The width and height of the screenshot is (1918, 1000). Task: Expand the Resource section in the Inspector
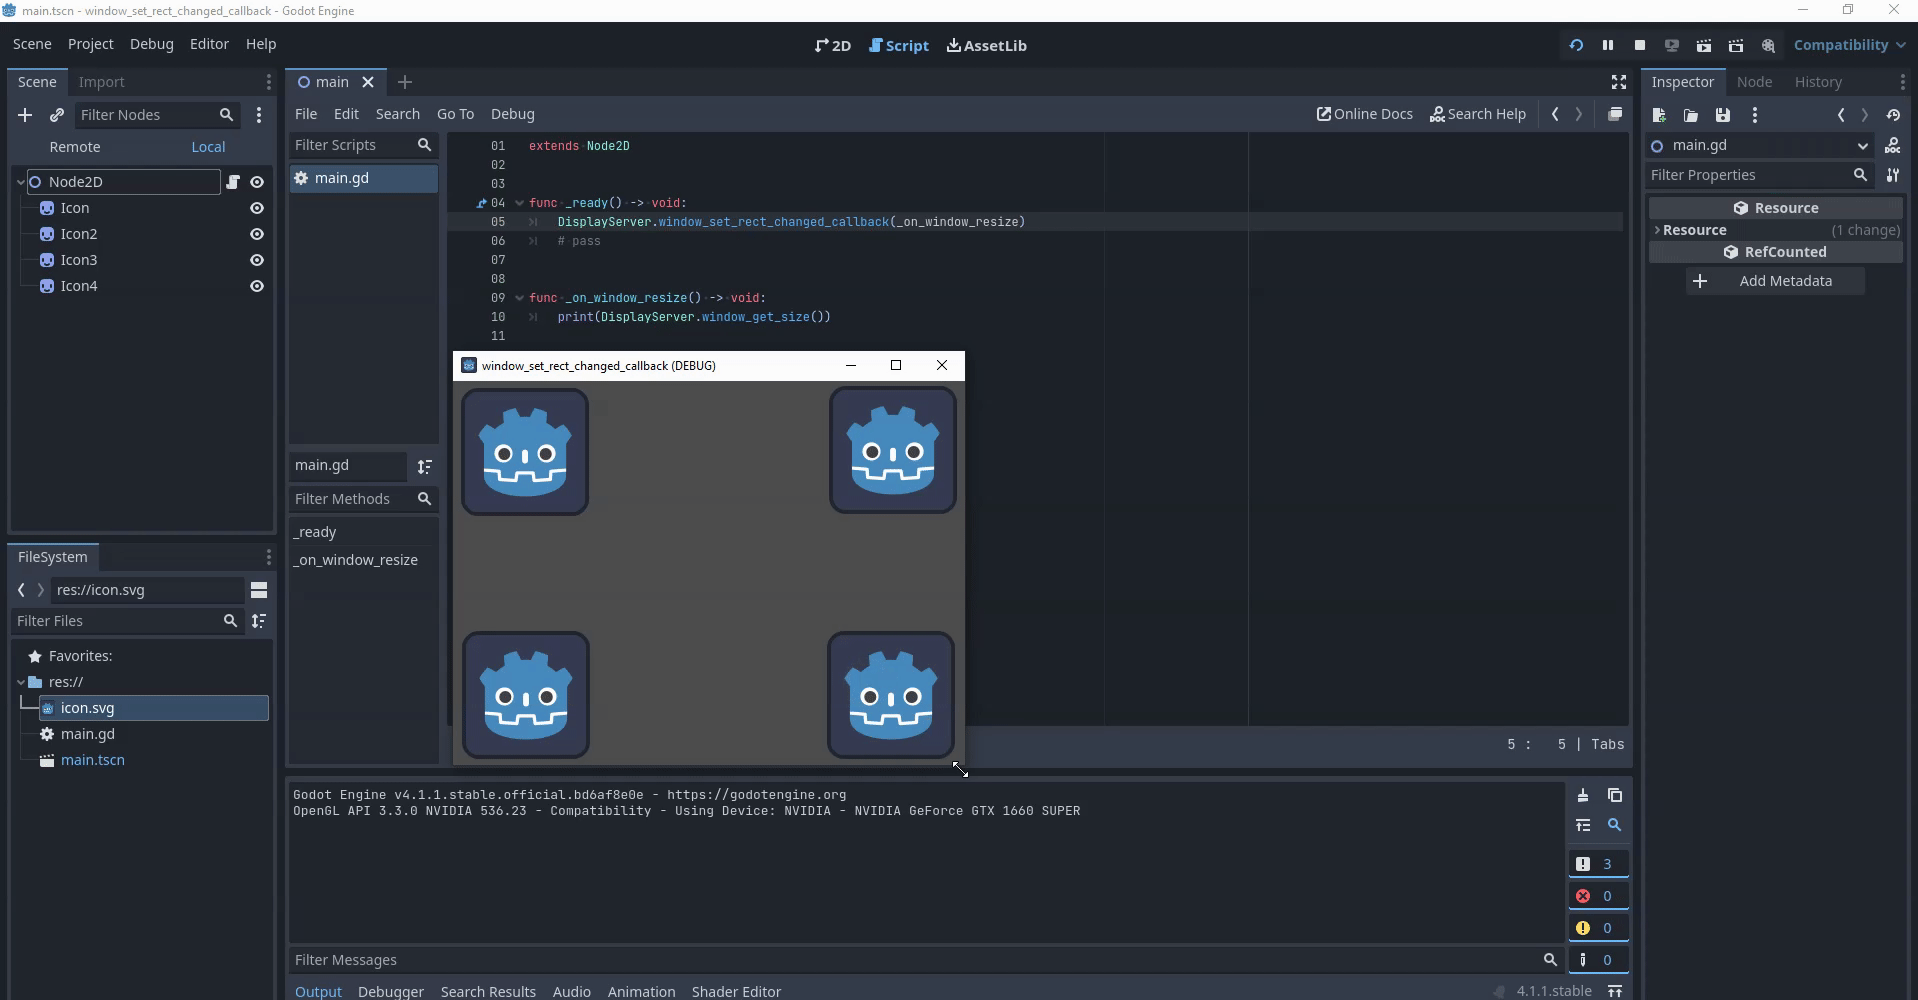(x=1659, y=229)
